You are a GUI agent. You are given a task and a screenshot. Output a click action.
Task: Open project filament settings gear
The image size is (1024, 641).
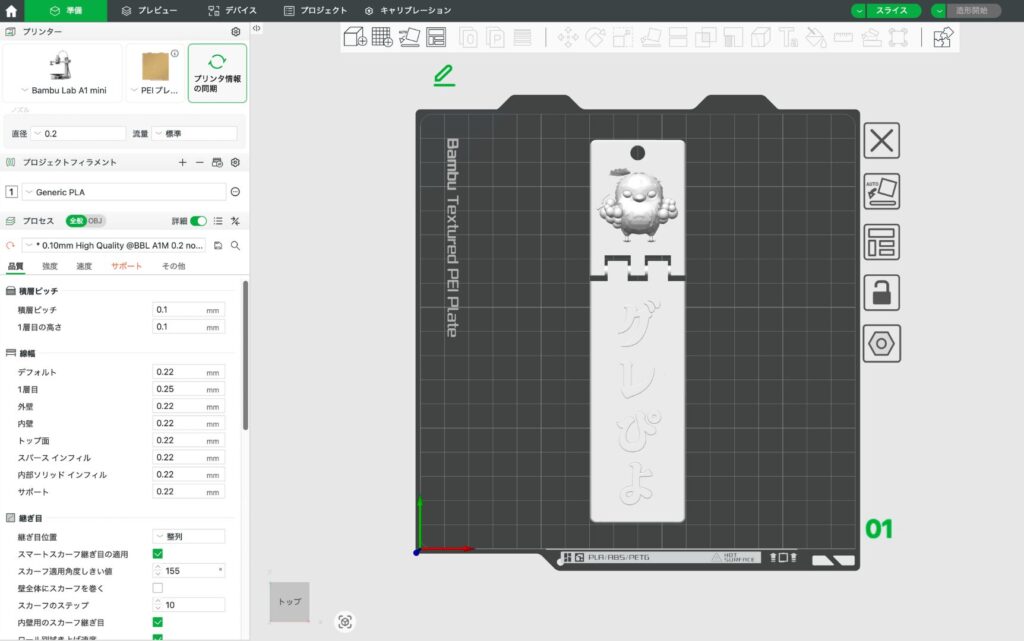point(235,163)
